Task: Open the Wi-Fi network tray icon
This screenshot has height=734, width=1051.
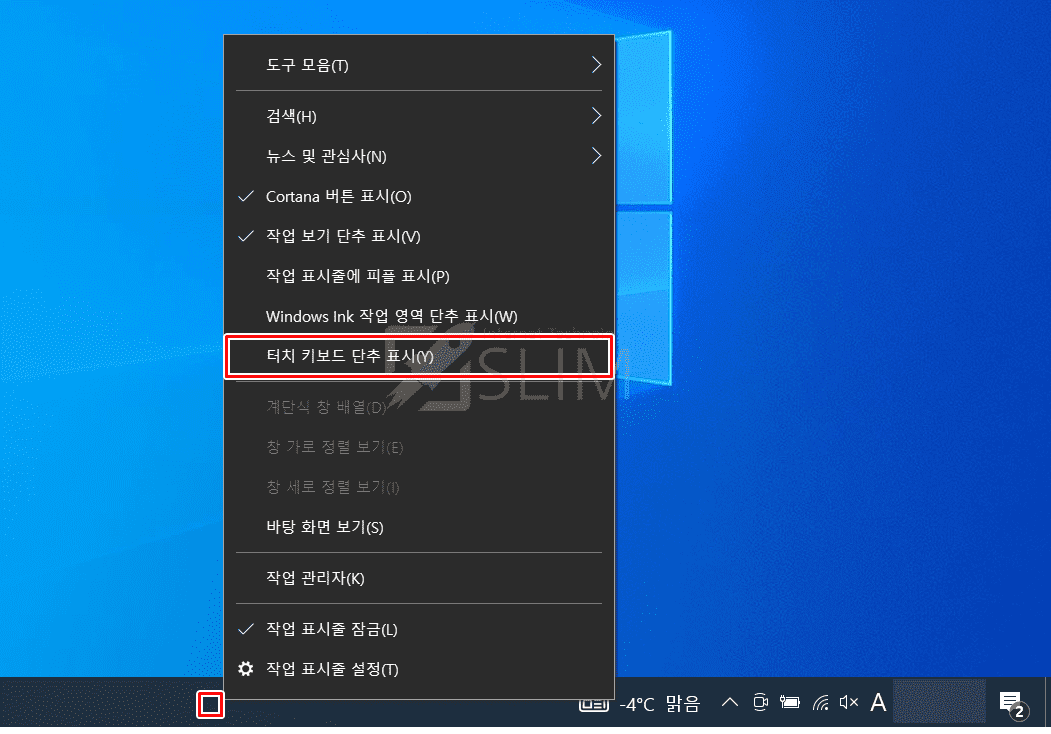Action: pos(820,702)
